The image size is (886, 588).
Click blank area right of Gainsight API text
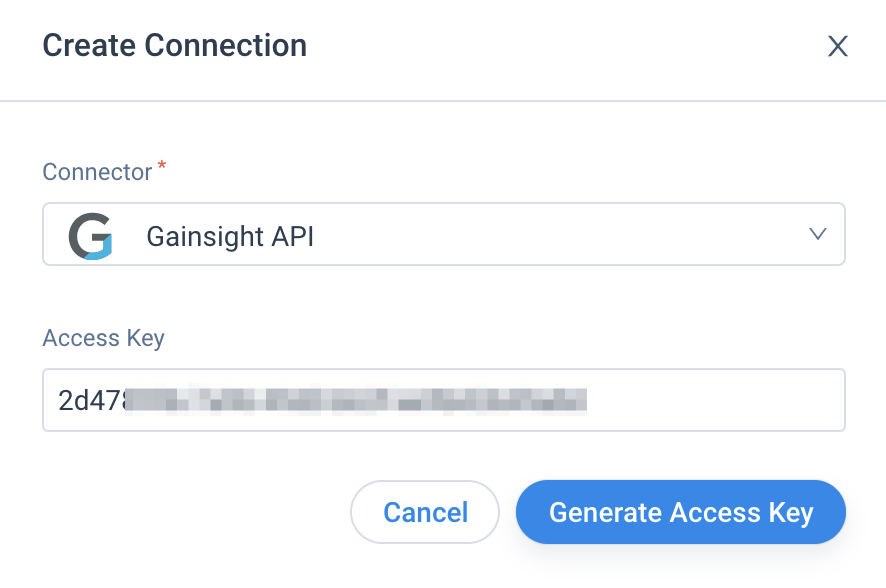pos(559,234)
